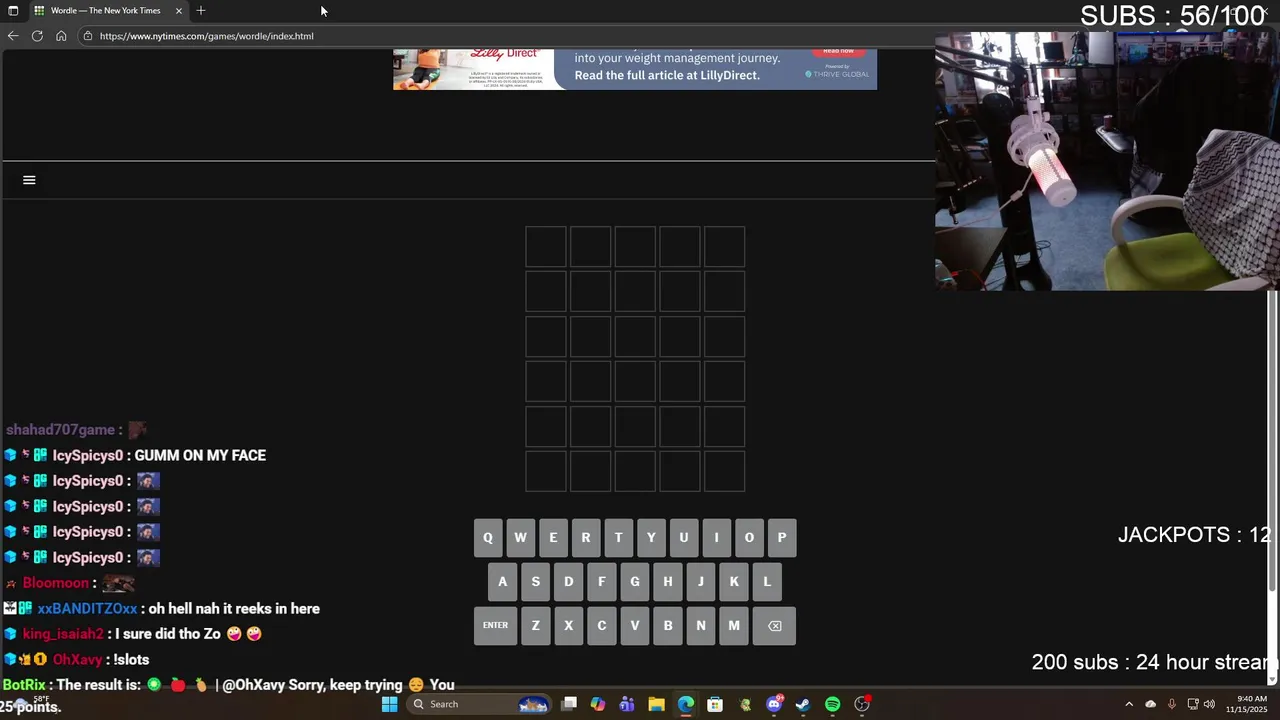Open the Wordle hamburger menu
The width and height of the screenshot is (1280, 720).
29,180
